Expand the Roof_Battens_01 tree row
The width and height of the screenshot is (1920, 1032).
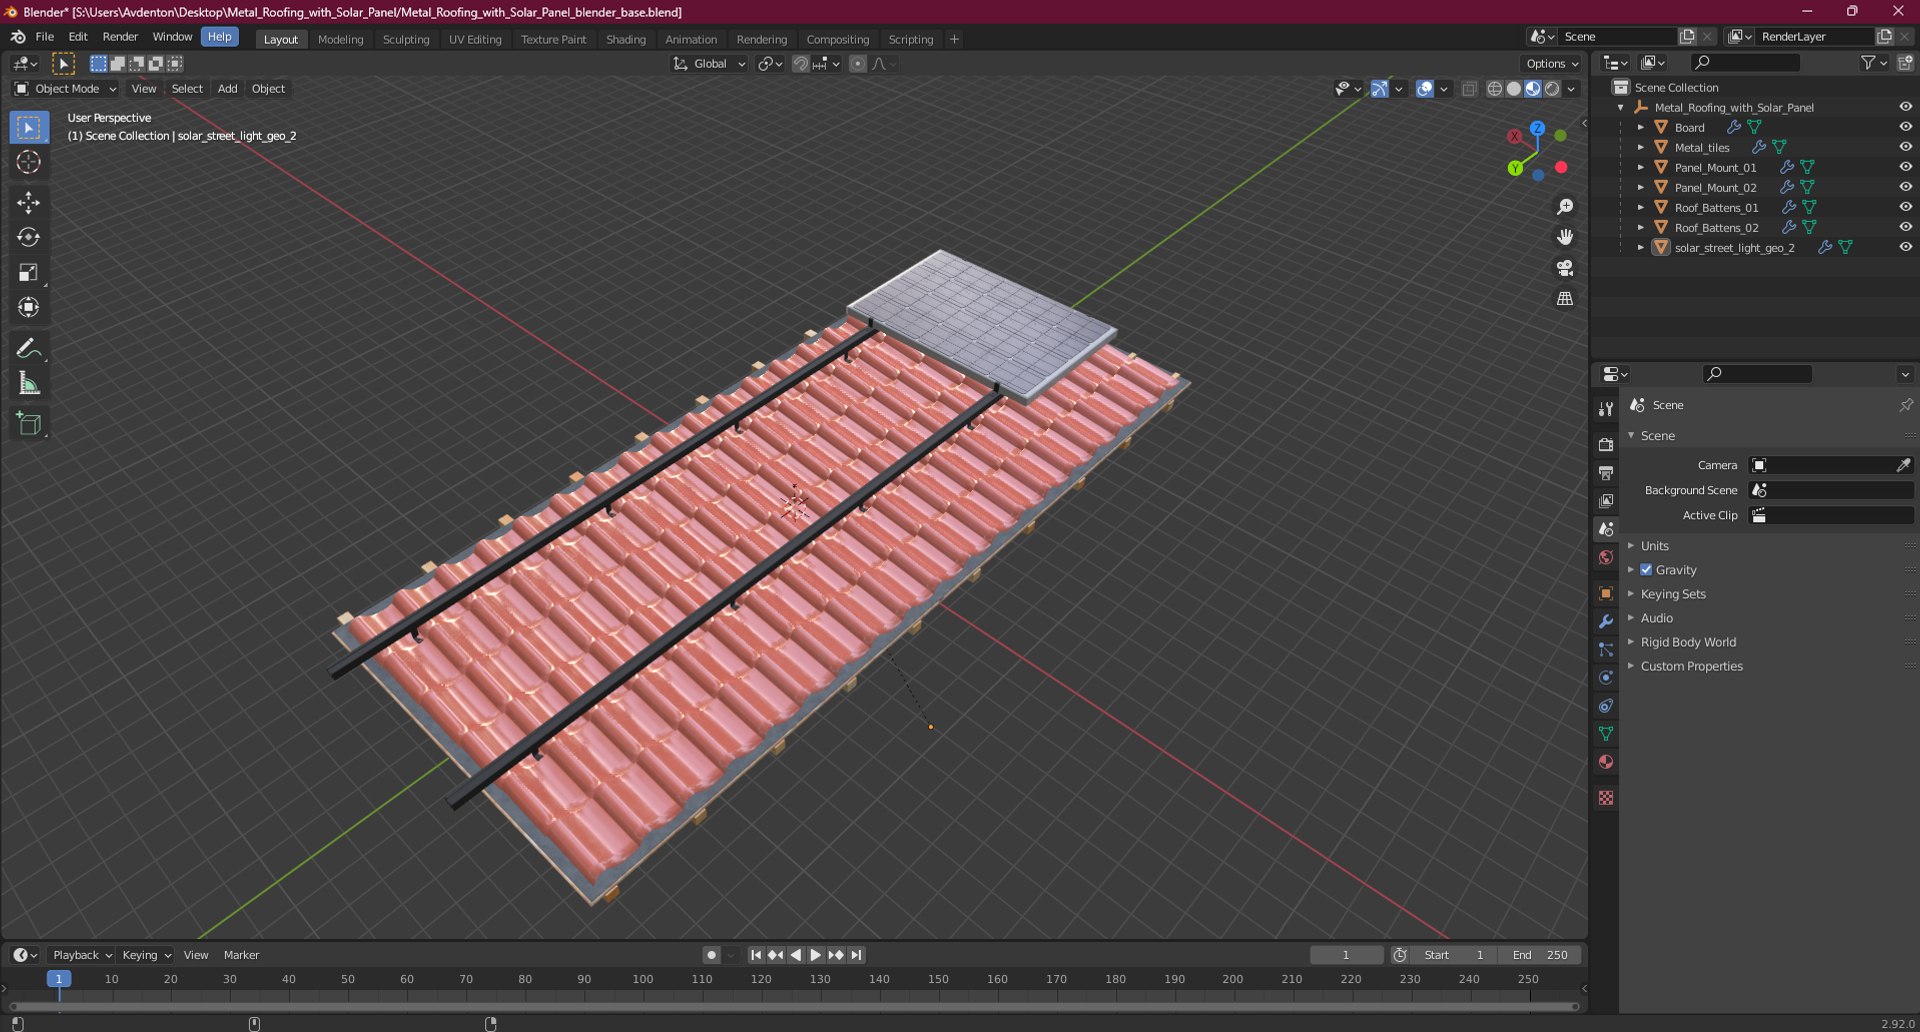pyautogui.click(x=1640, y=207)
